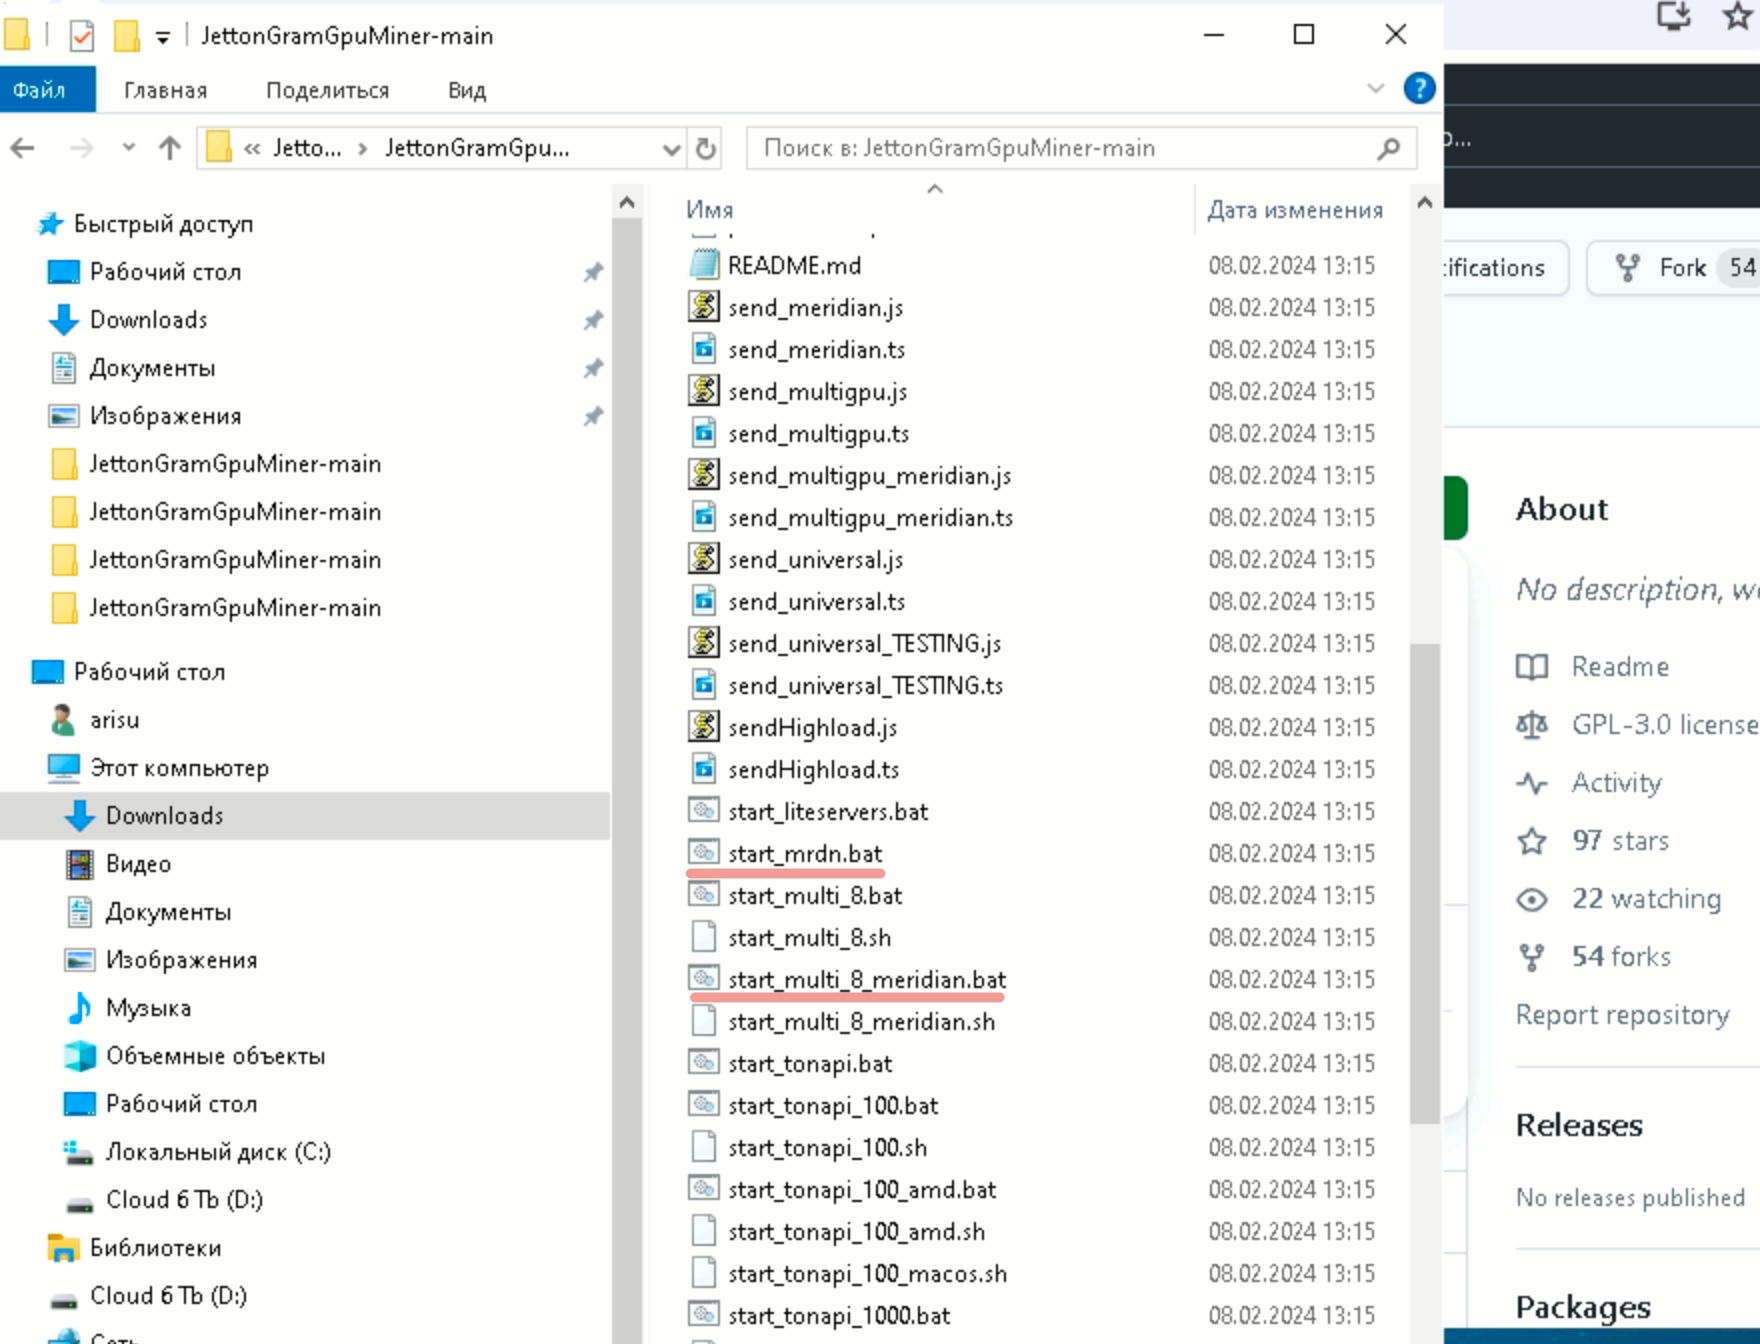Sort by the Имя column header

tap(710, 210)
